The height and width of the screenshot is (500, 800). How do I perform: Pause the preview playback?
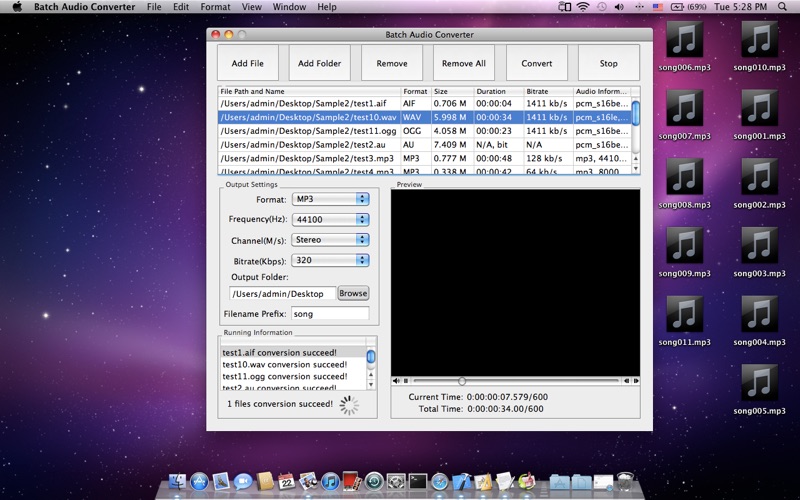(406, 381)
